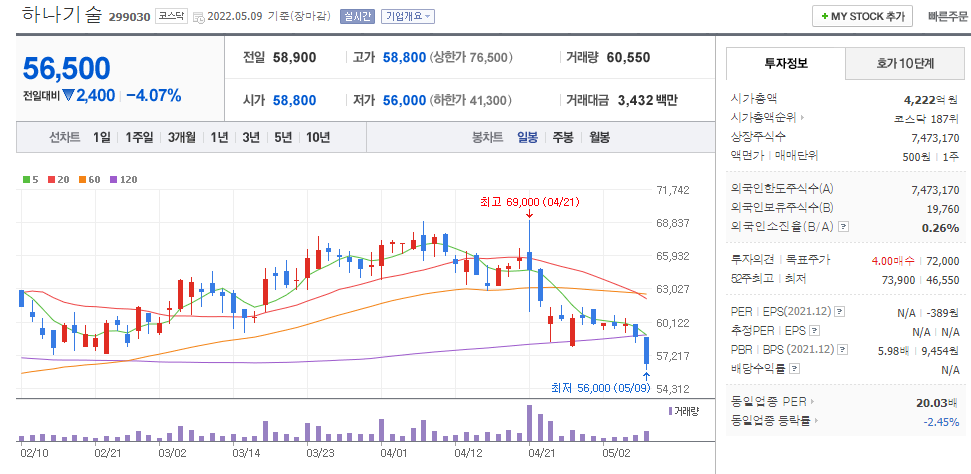Click the 최저 56,000 (05/09) chart marker
The image size is (971, 474).
600,388
